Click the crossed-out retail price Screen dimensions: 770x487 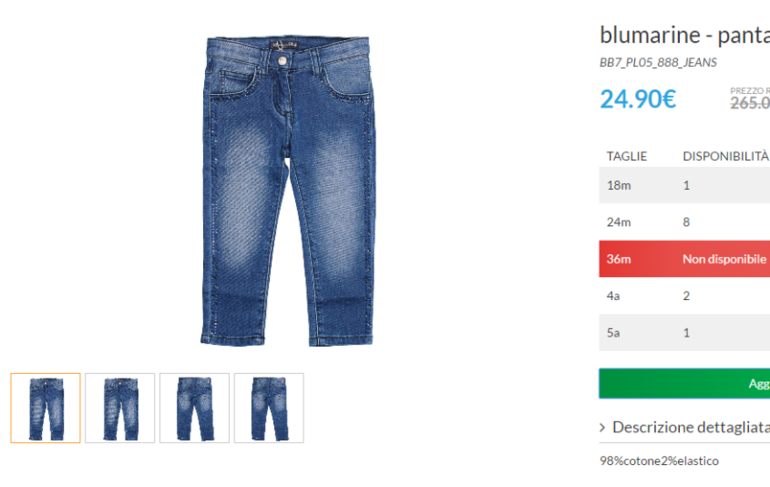[x=750, y=103]
